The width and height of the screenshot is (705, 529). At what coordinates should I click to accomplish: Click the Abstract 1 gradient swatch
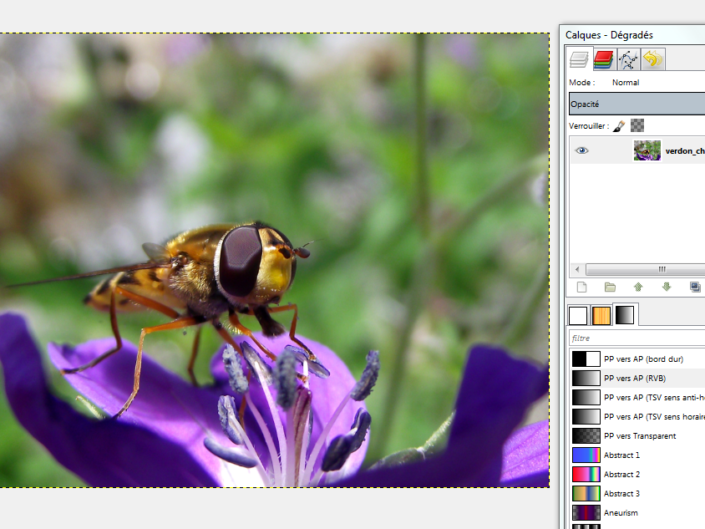586,455
